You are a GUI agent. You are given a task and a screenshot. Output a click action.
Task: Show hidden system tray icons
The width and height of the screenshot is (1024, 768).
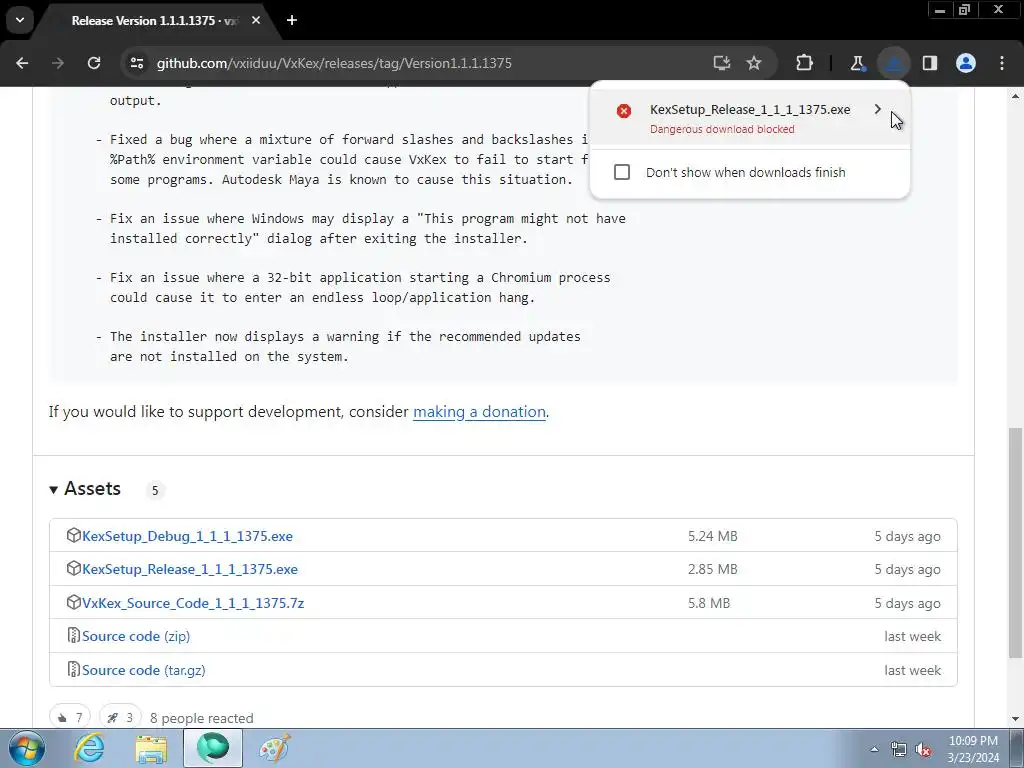(874, 749)
